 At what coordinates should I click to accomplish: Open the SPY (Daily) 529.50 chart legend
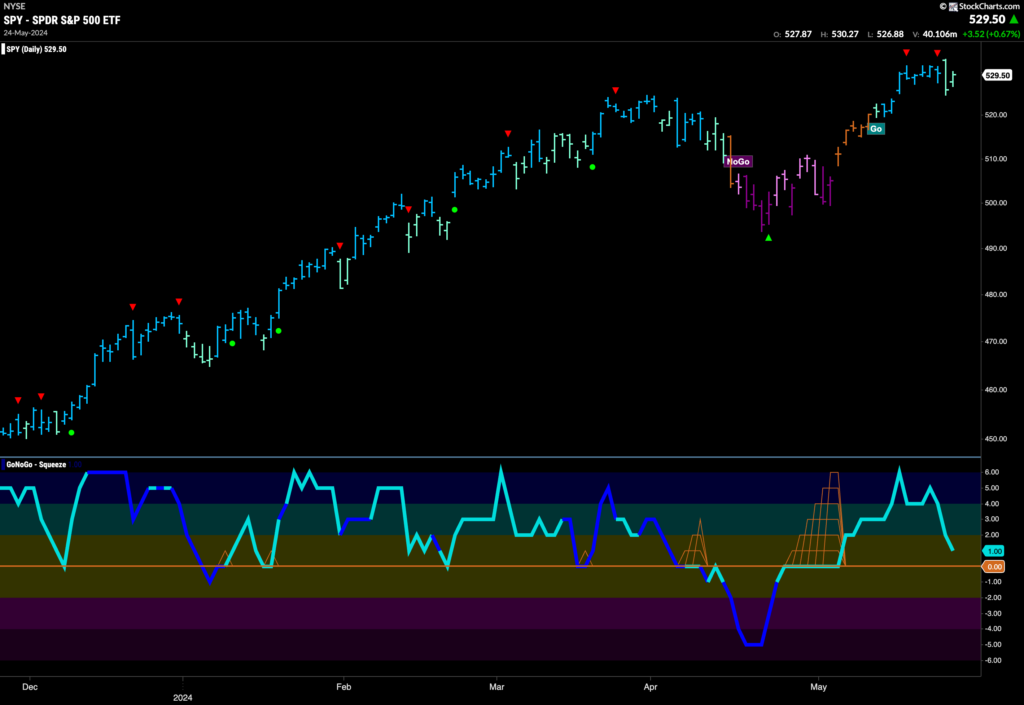tap(37, 48)
